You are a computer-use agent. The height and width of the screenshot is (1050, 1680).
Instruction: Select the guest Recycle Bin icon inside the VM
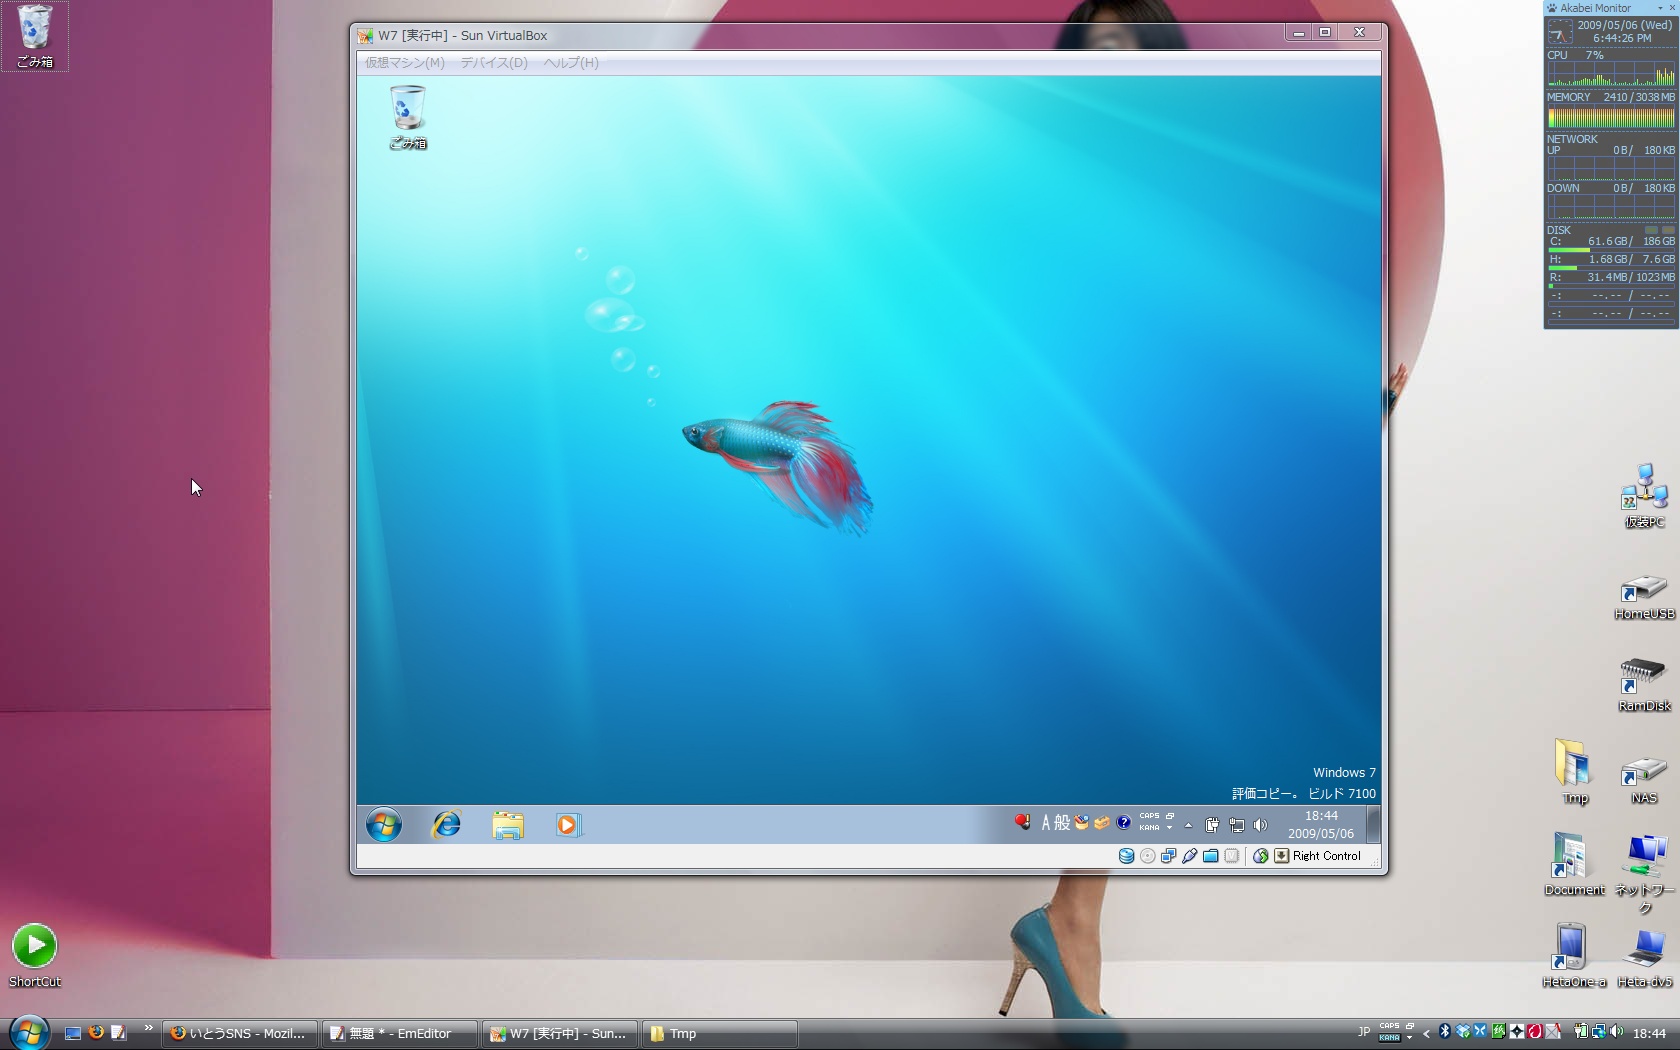[408, 117]
